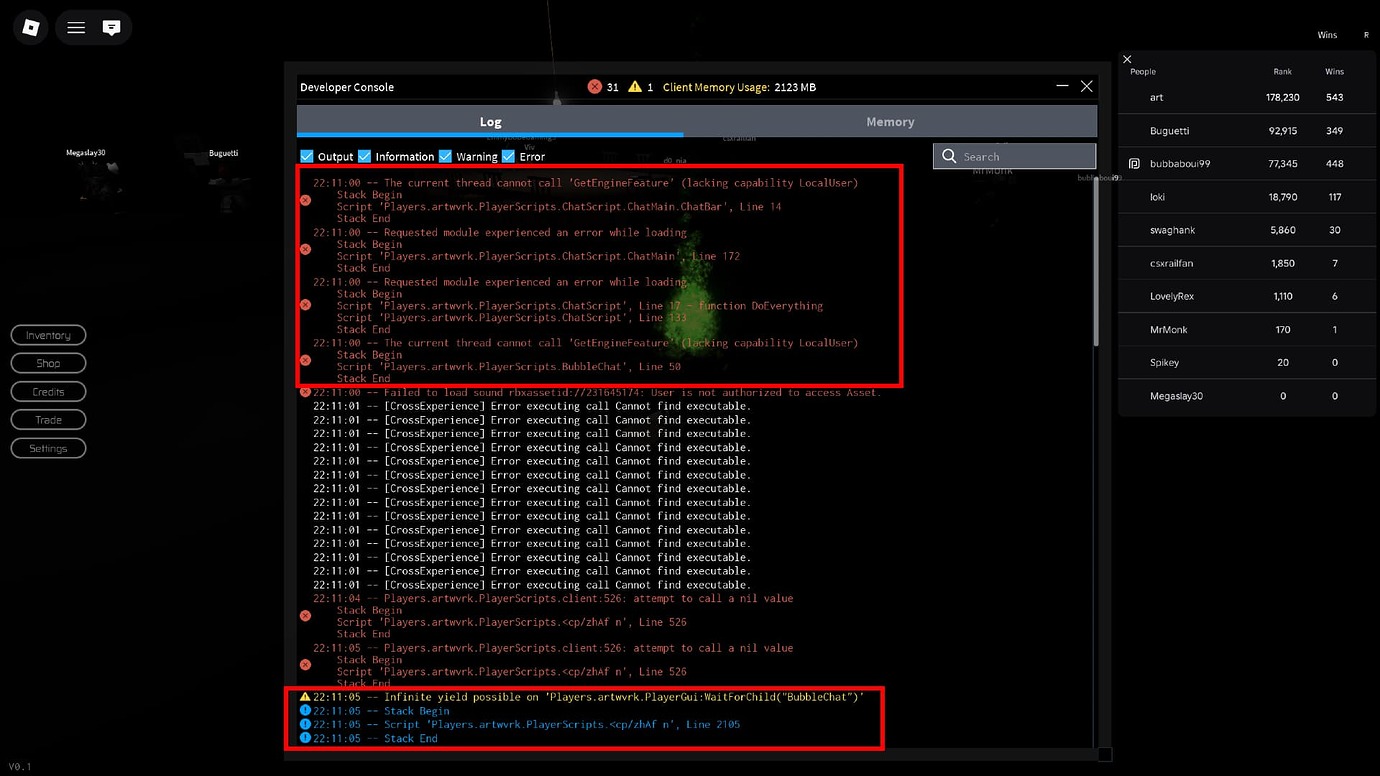Click the ChatMain Line 172 stack line

tap(538, 256)
